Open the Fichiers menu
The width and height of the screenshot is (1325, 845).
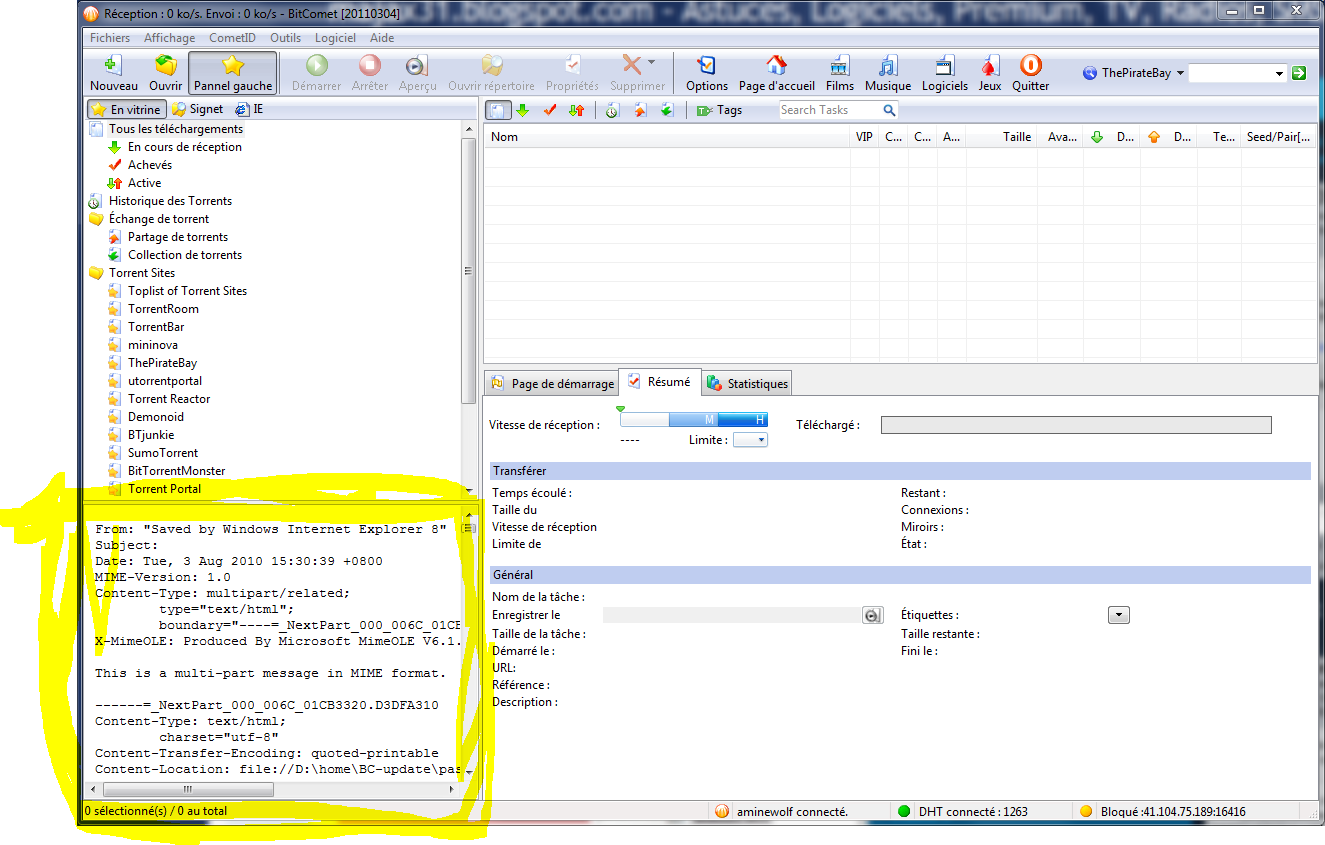(110, 38)
